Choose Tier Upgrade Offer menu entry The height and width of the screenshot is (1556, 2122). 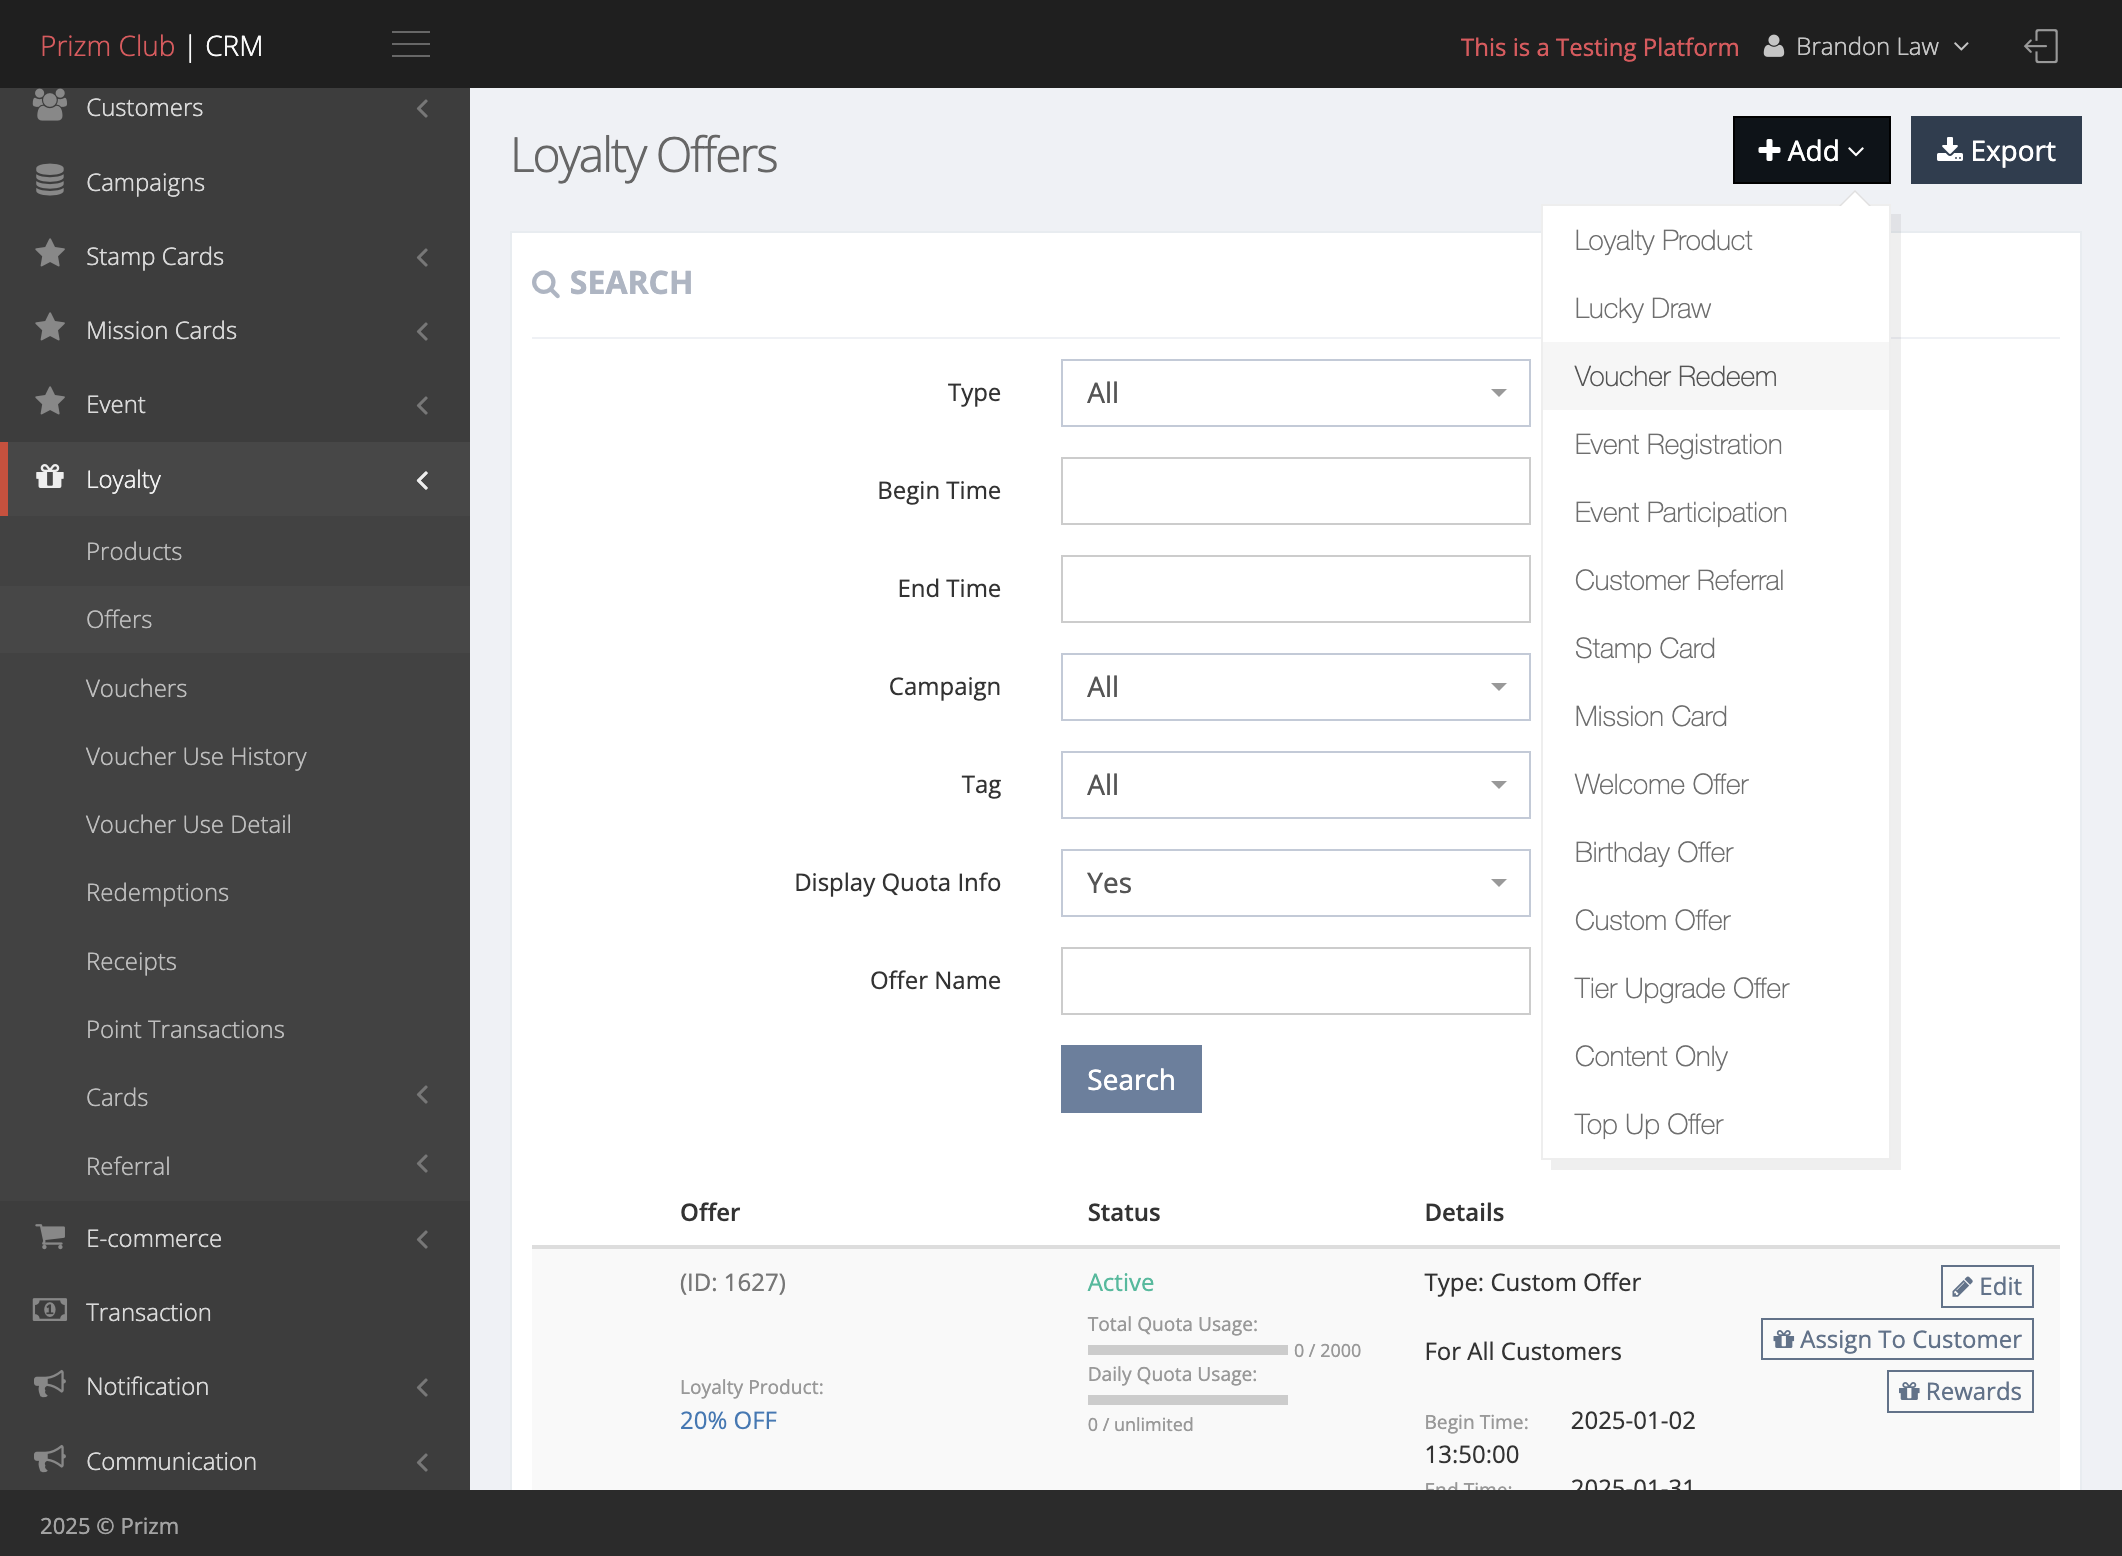[x=1715, y=988]
